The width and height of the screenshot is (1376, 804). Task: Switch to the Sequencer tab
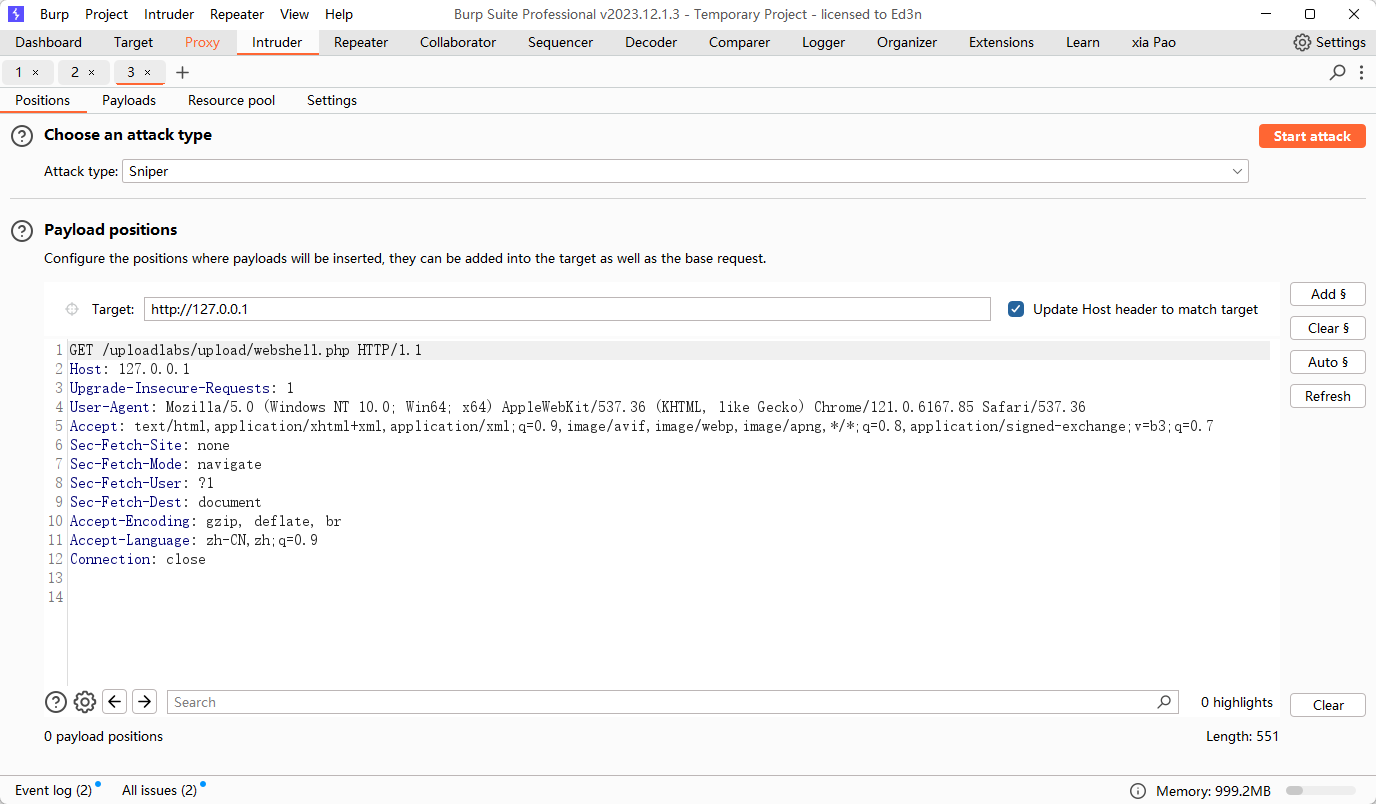[560, 42]
